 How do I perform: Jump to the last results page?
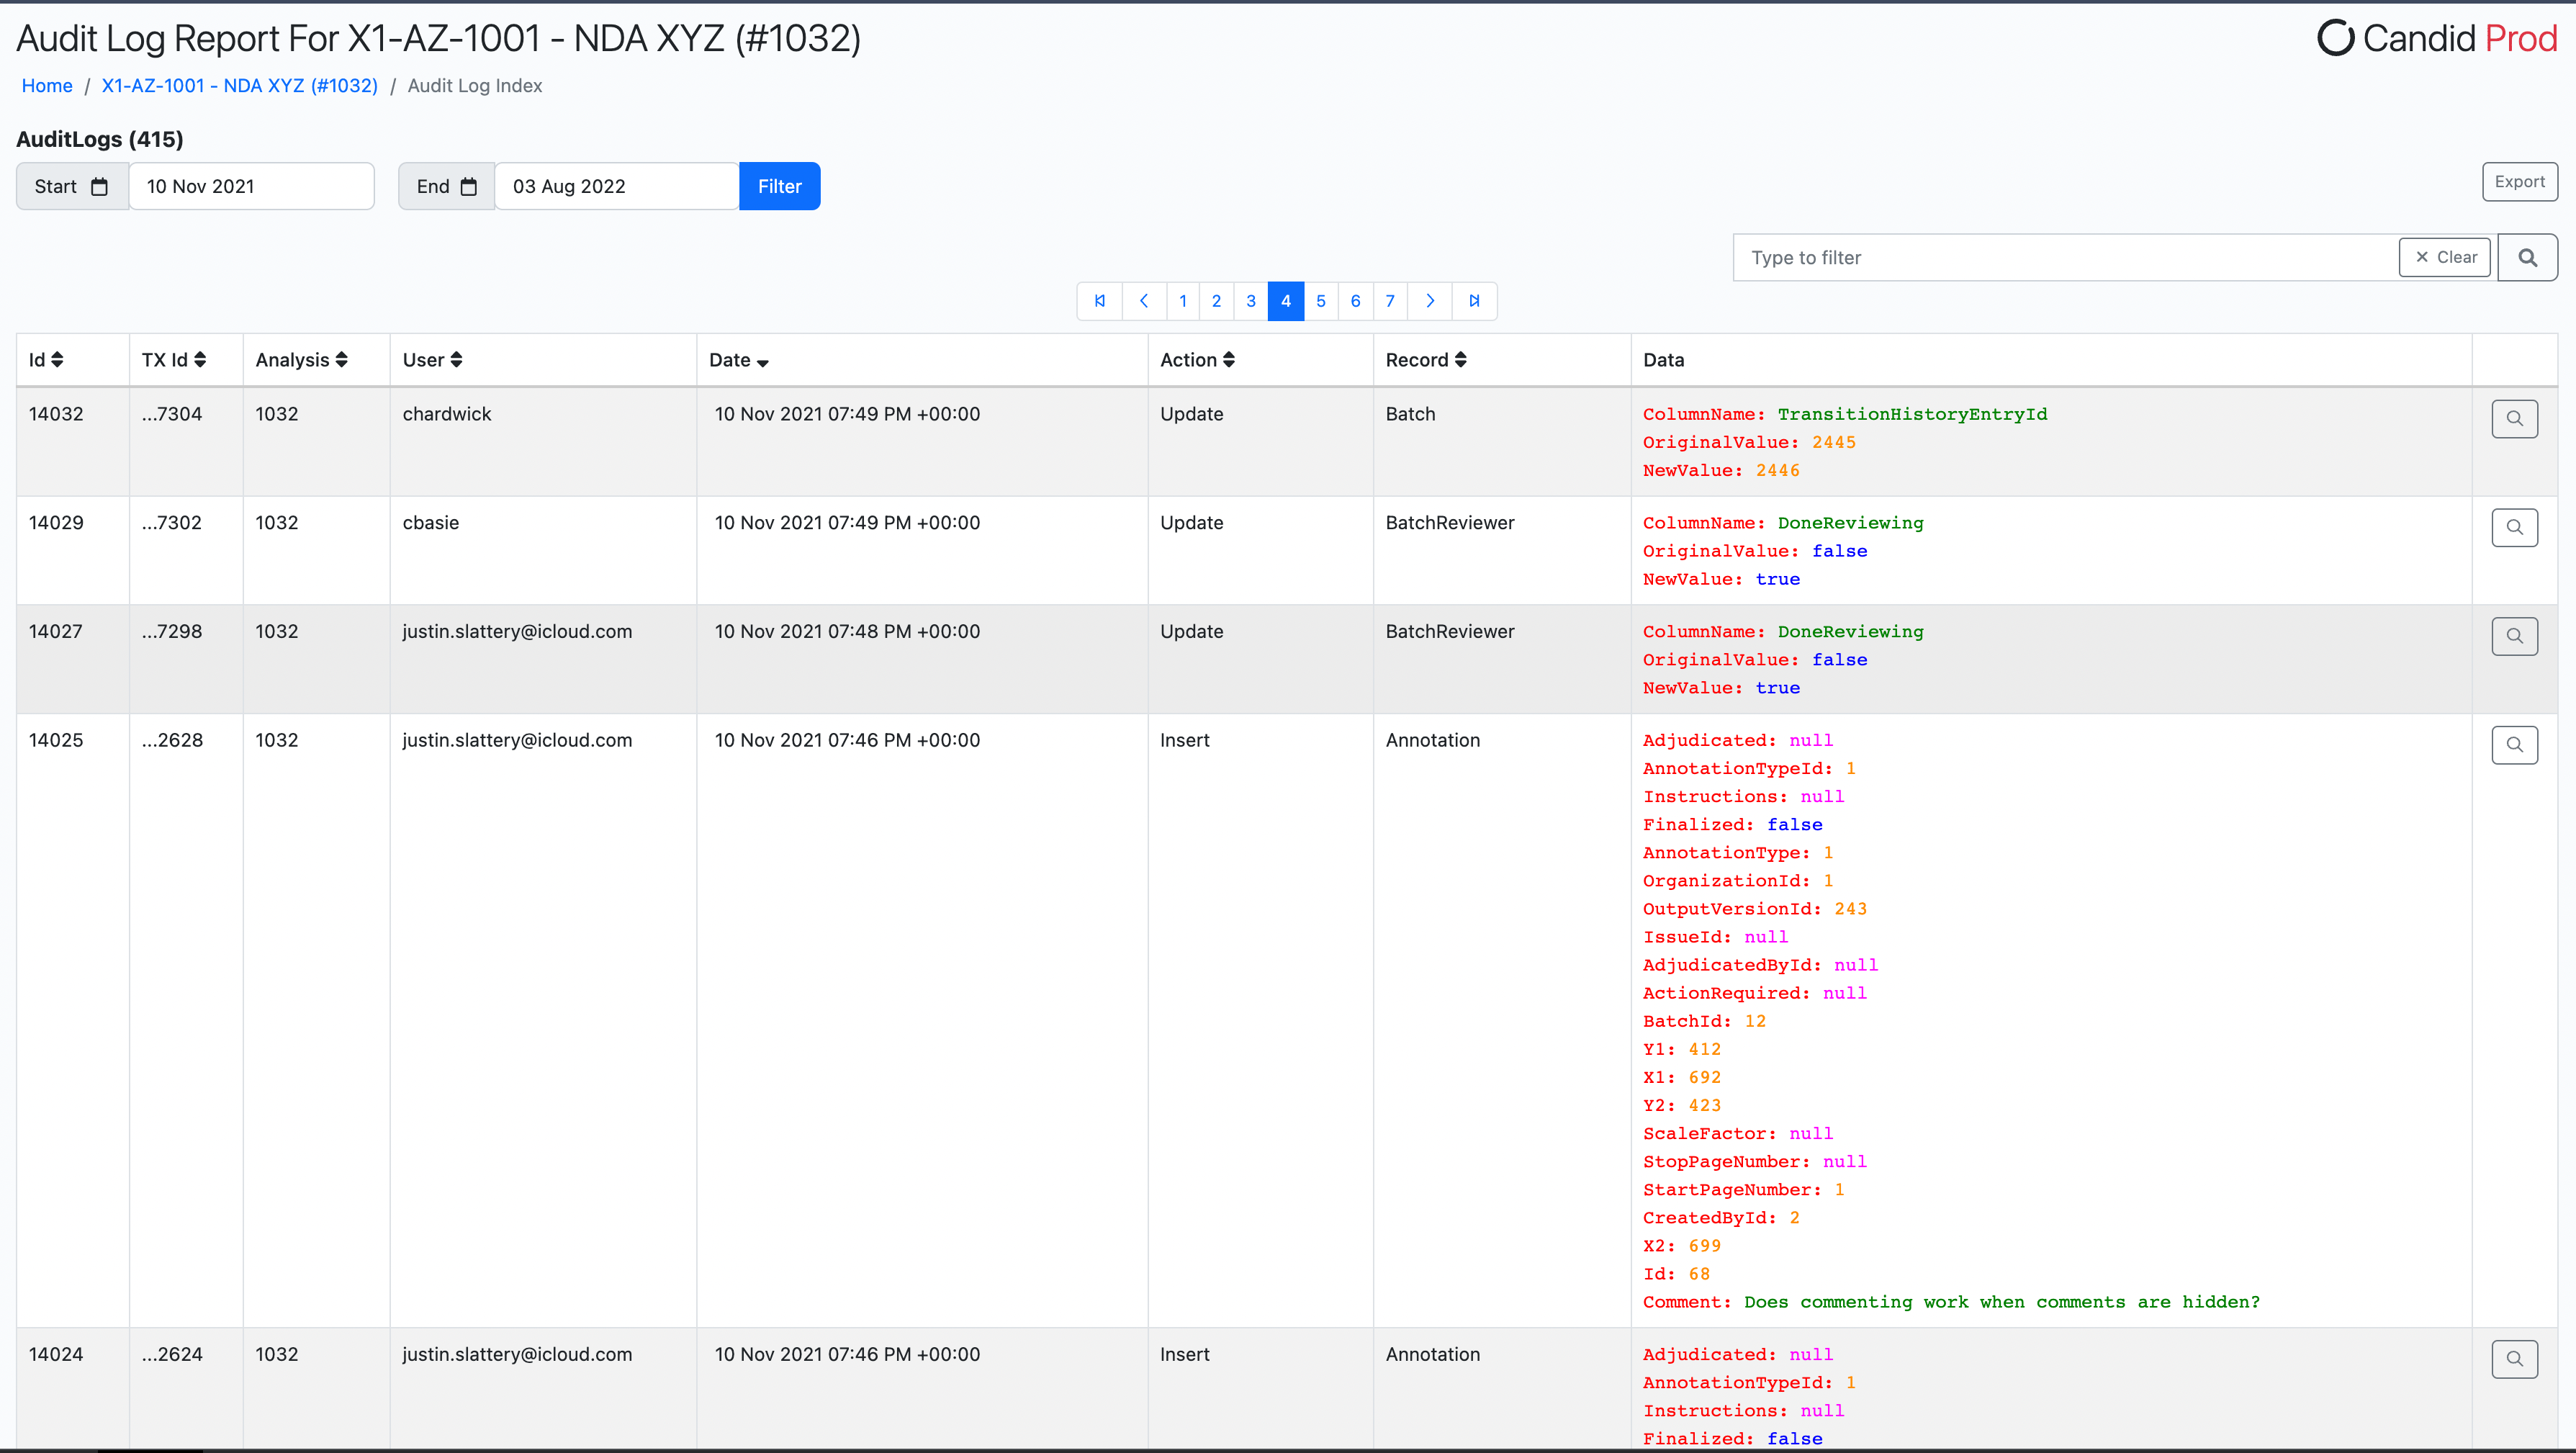pyautogui.click(x=1474, y=301)
